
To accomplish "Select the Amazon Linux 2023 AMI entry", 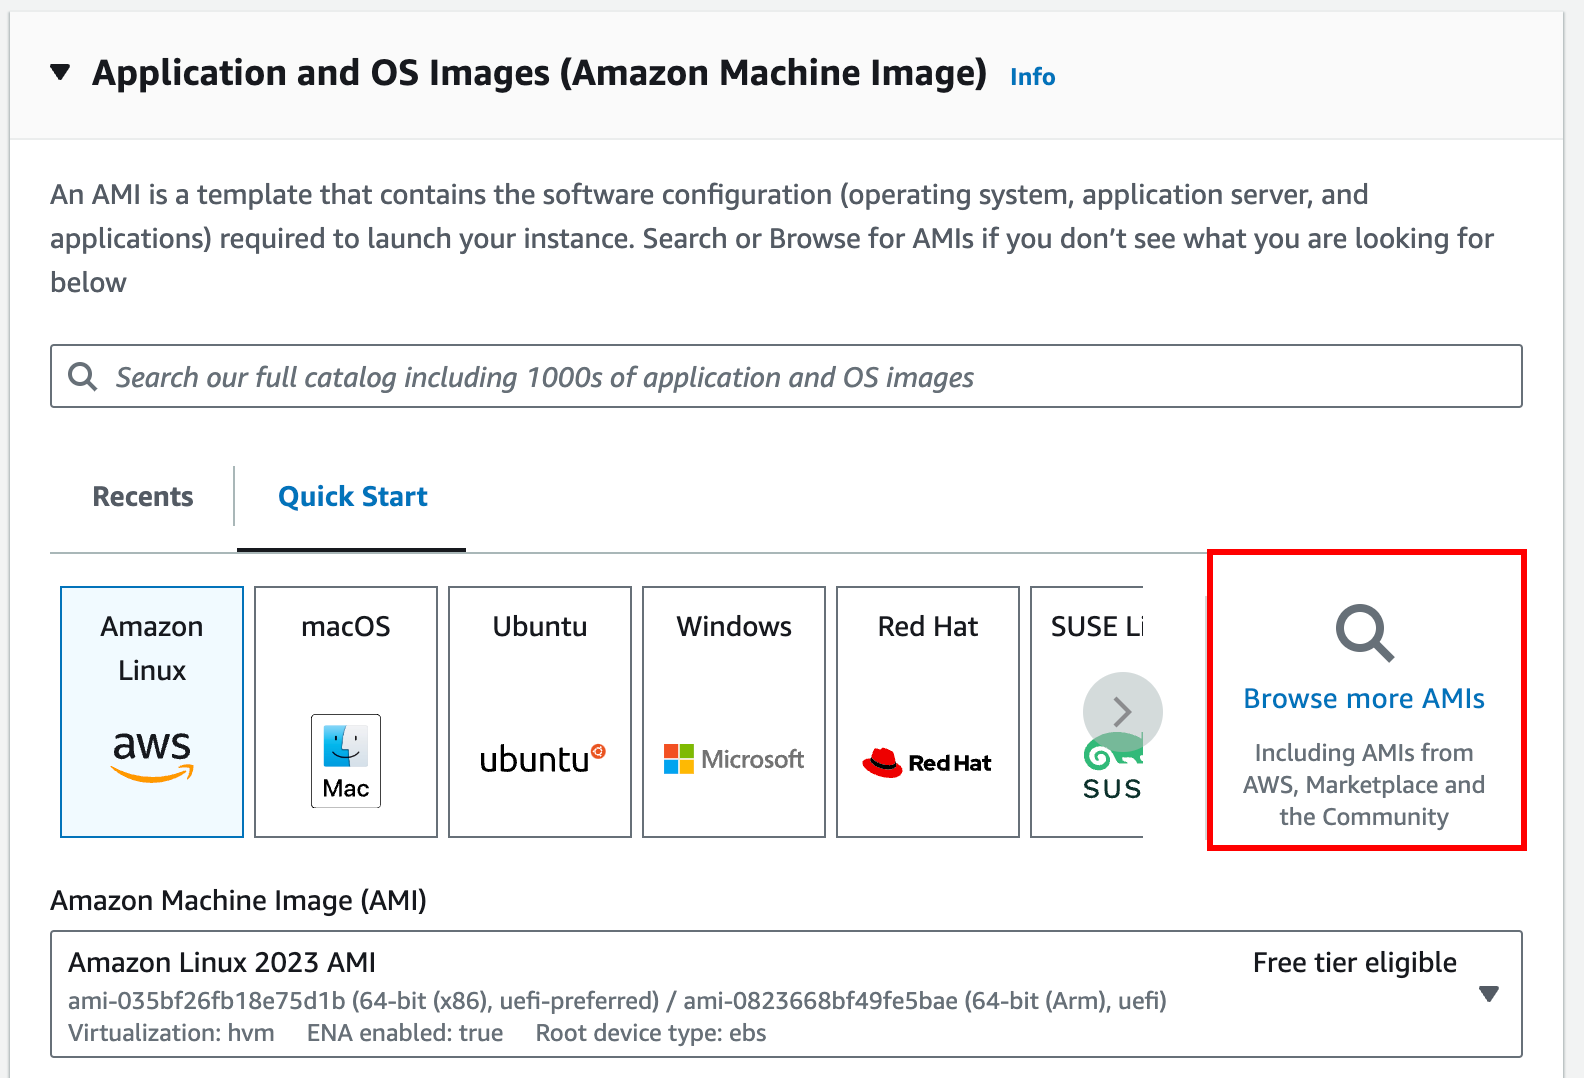I will 222,962.
